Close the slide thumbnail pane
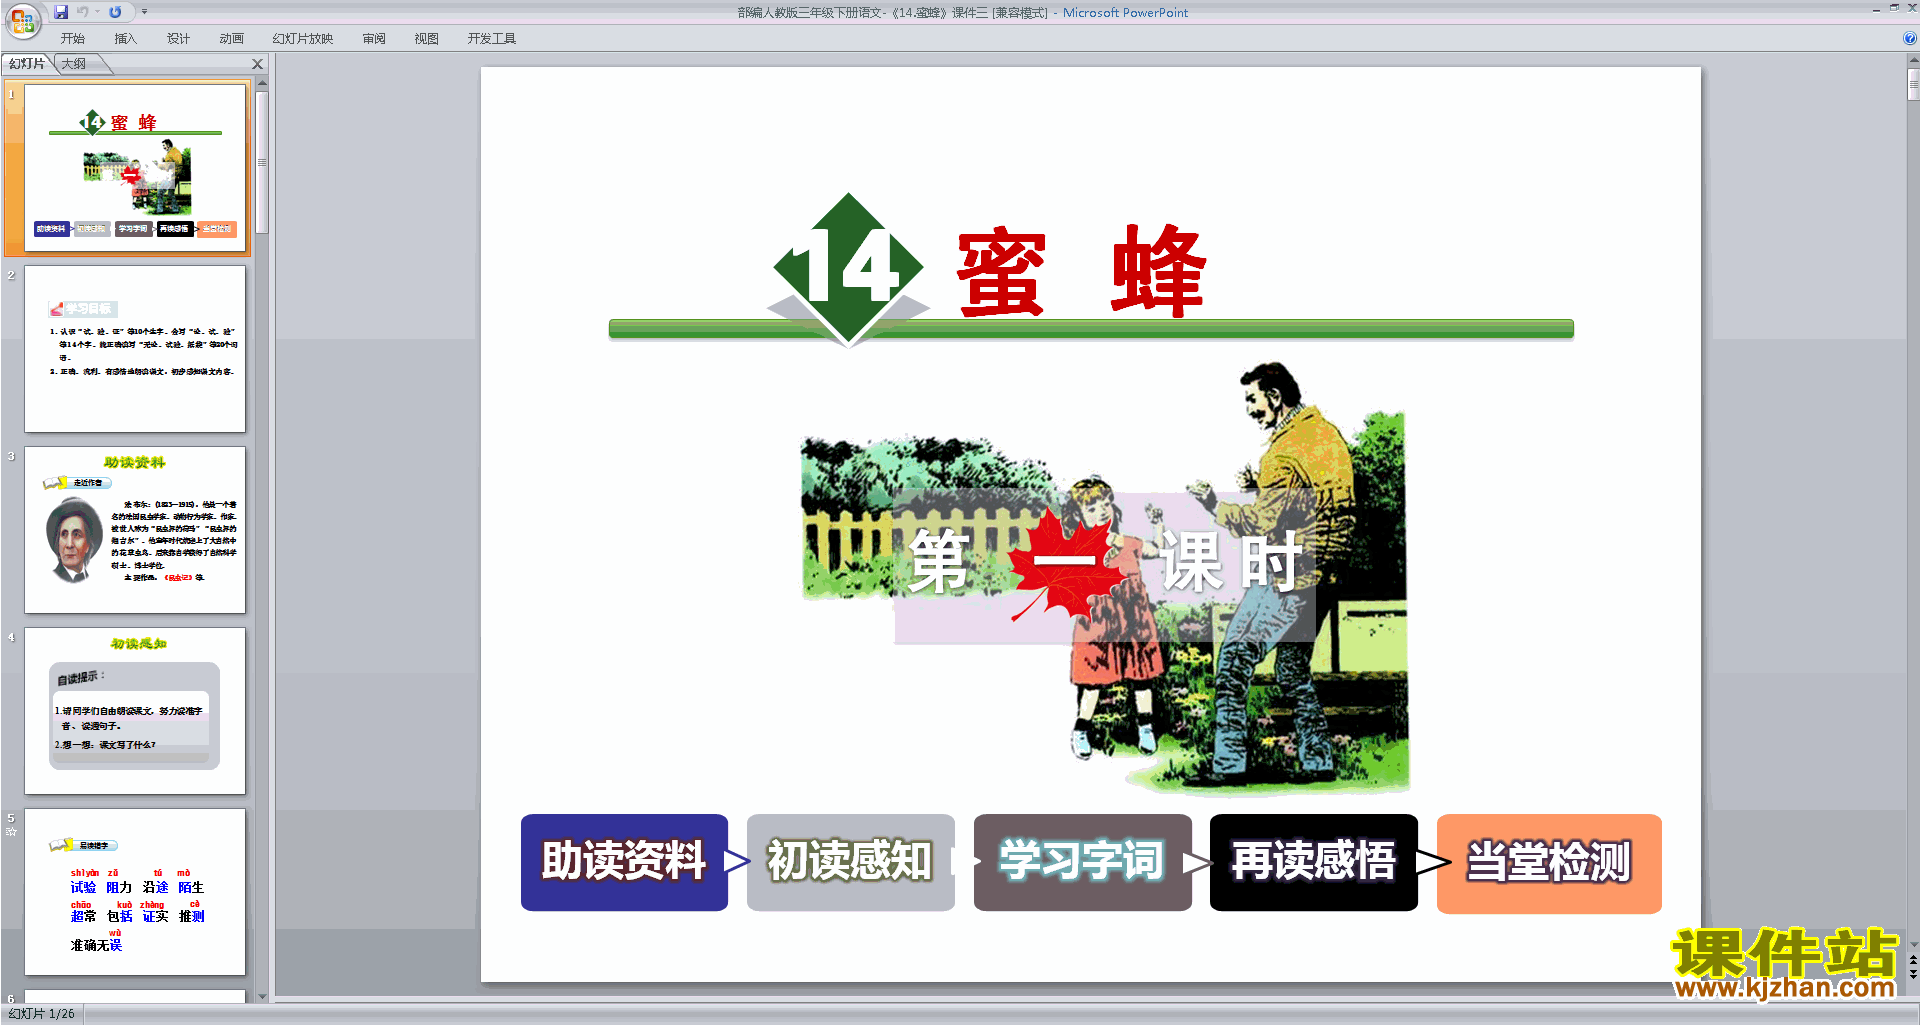 tap(257, 64)
